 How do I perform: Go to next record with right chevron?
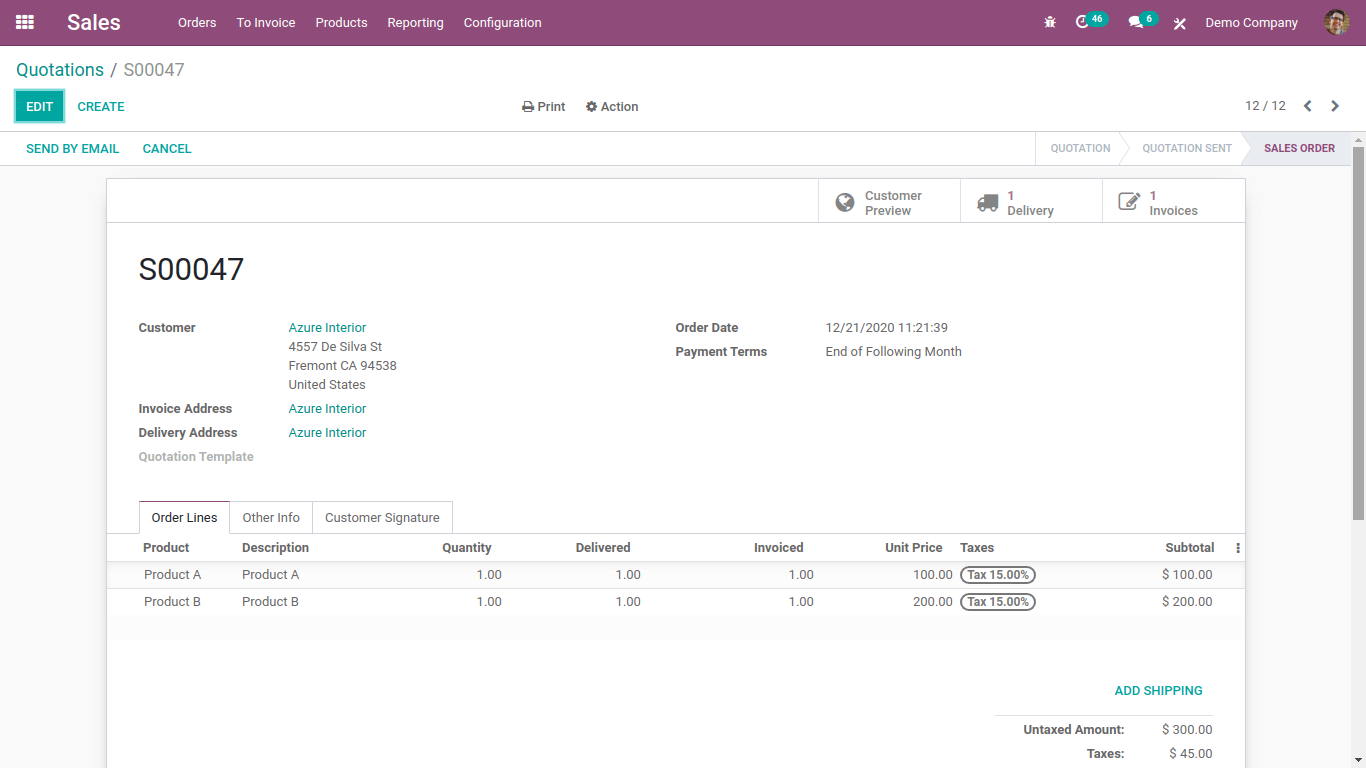1335,106
